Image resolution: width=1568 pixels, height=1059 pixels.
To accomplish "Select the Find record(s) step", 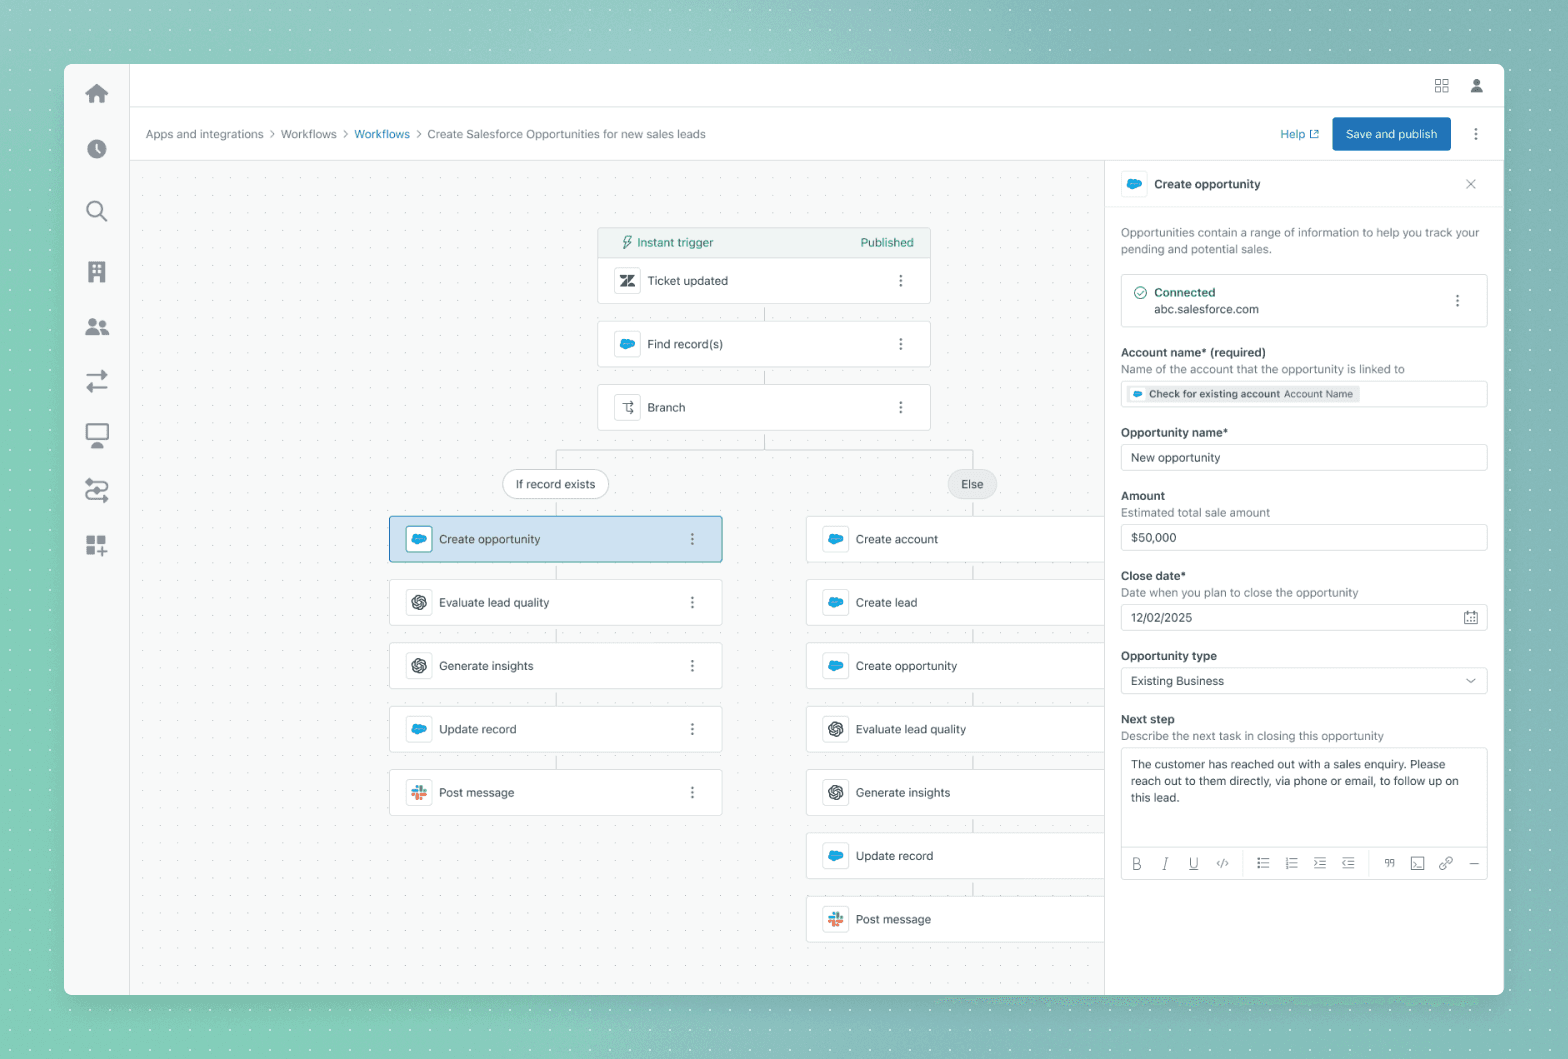I will pyautogui.click(x=764, y=344).
